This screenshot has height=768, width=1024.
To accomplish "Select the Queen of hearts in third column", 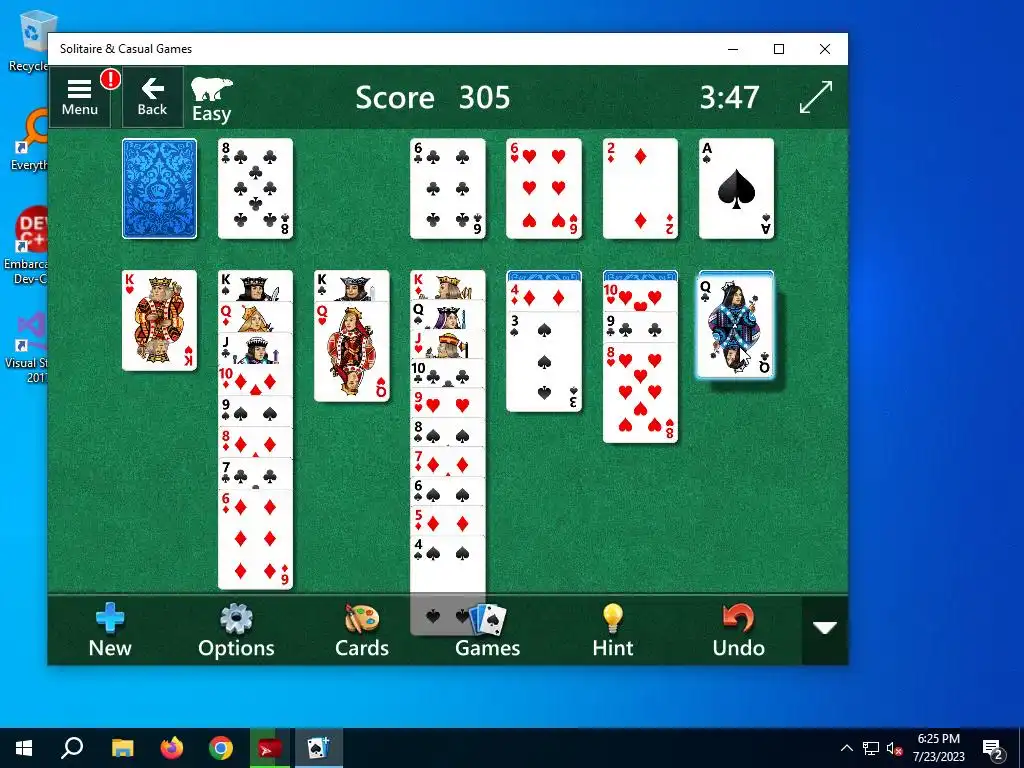I will tap(352, 351).
